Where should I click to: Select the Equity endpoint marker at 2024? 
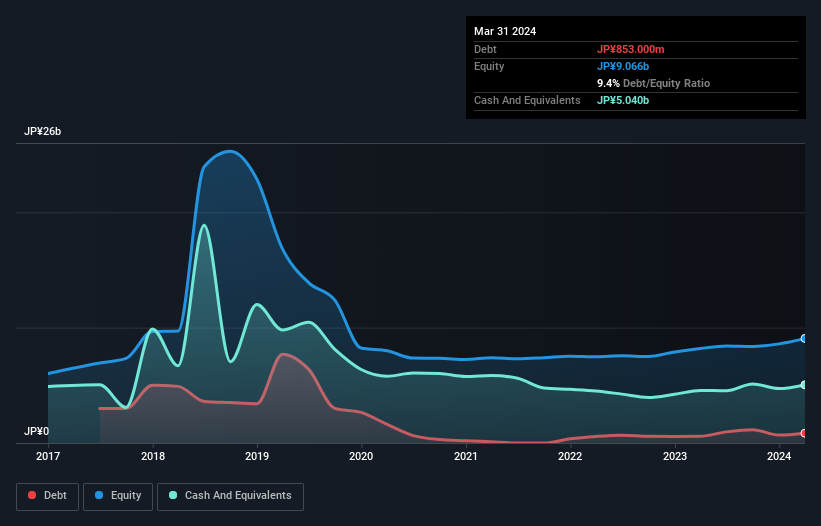point(804,339)
